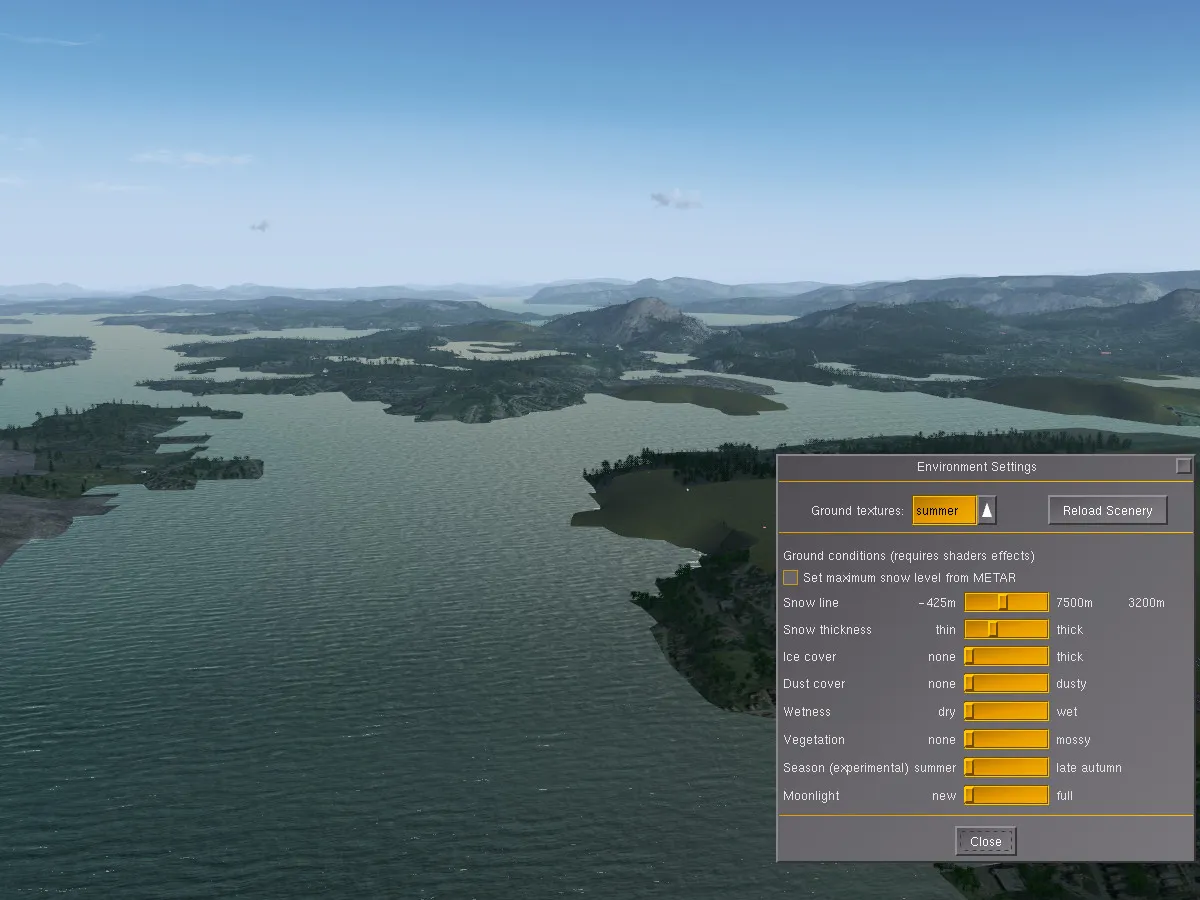
Task: Click the mossy end of Vegetation slider track
Action: point(1042,740)
